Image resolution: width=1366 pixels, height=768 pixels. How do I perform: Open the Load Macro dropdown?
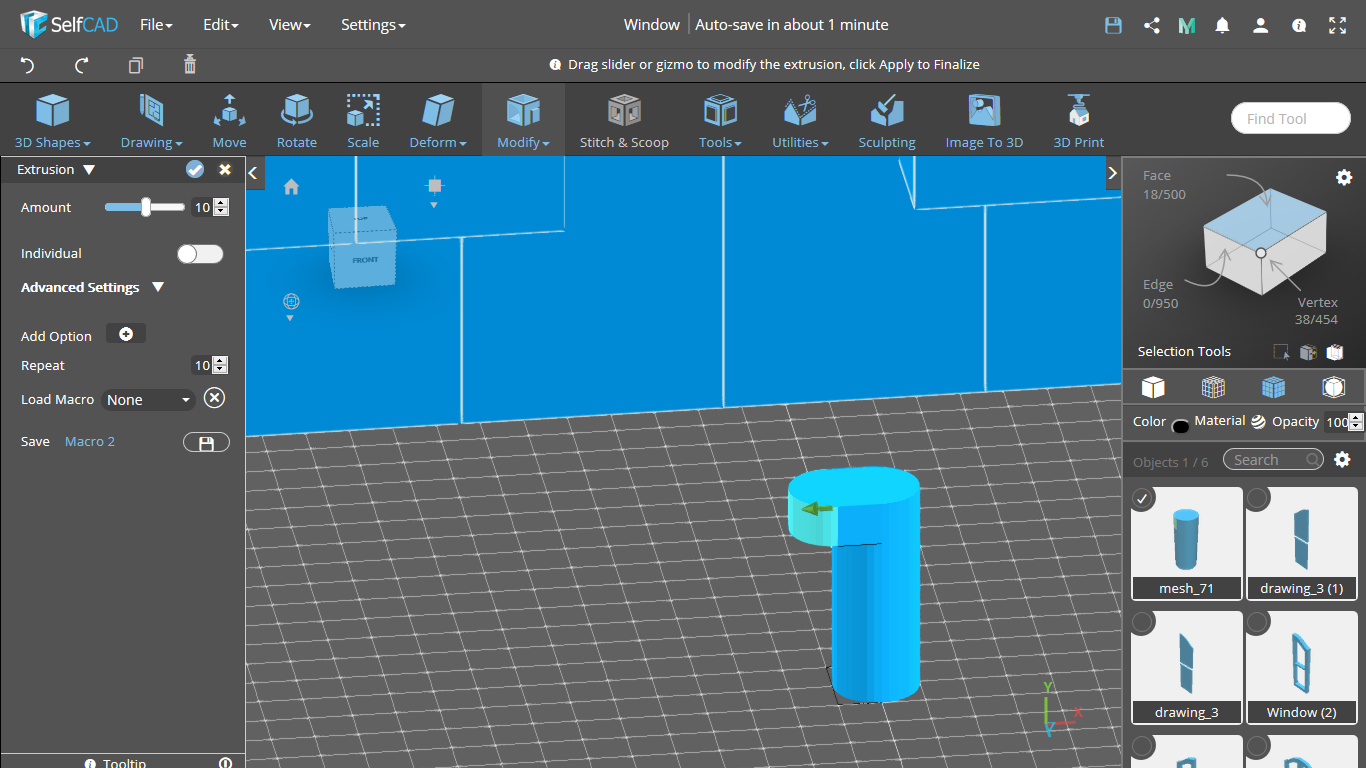(148, 399)
